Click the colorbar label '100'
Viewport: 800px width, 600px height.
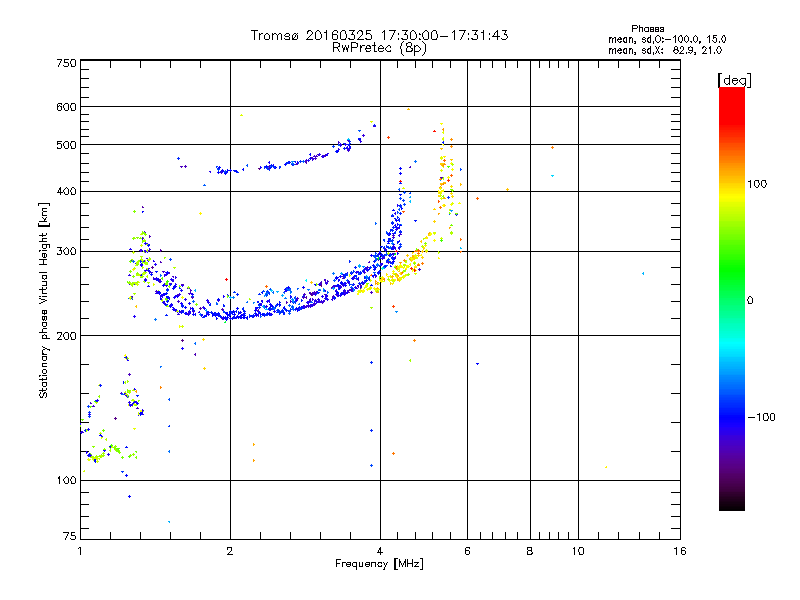coord(757,184)
